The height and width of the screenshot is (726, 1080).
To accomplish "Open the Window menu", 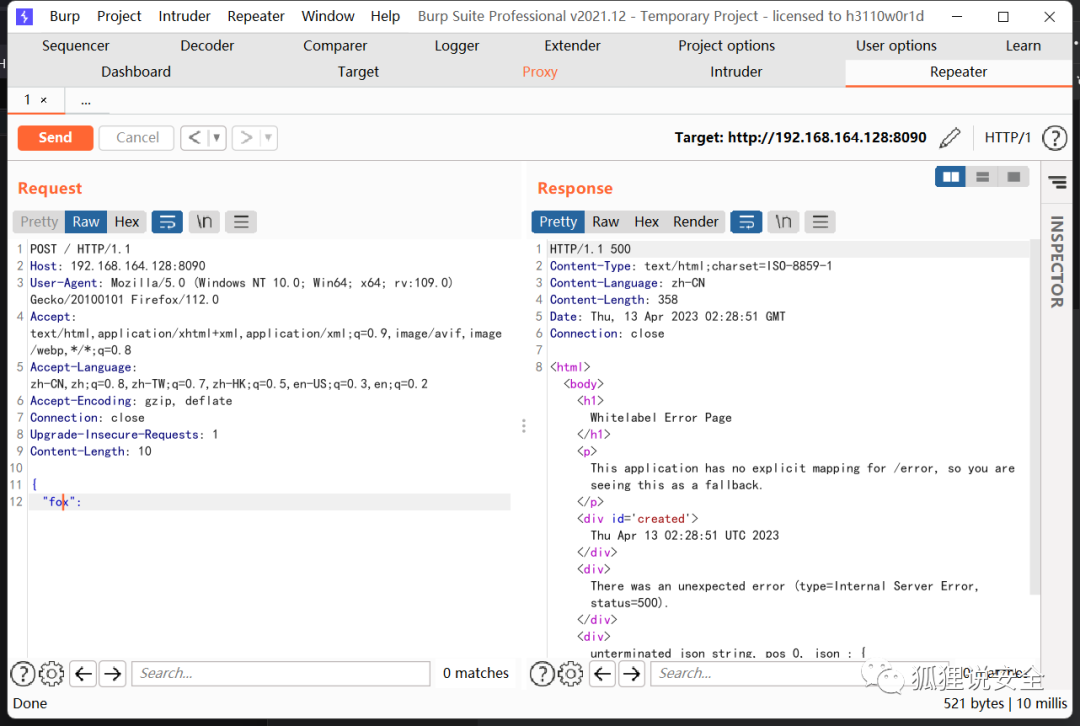I will 328,16.
